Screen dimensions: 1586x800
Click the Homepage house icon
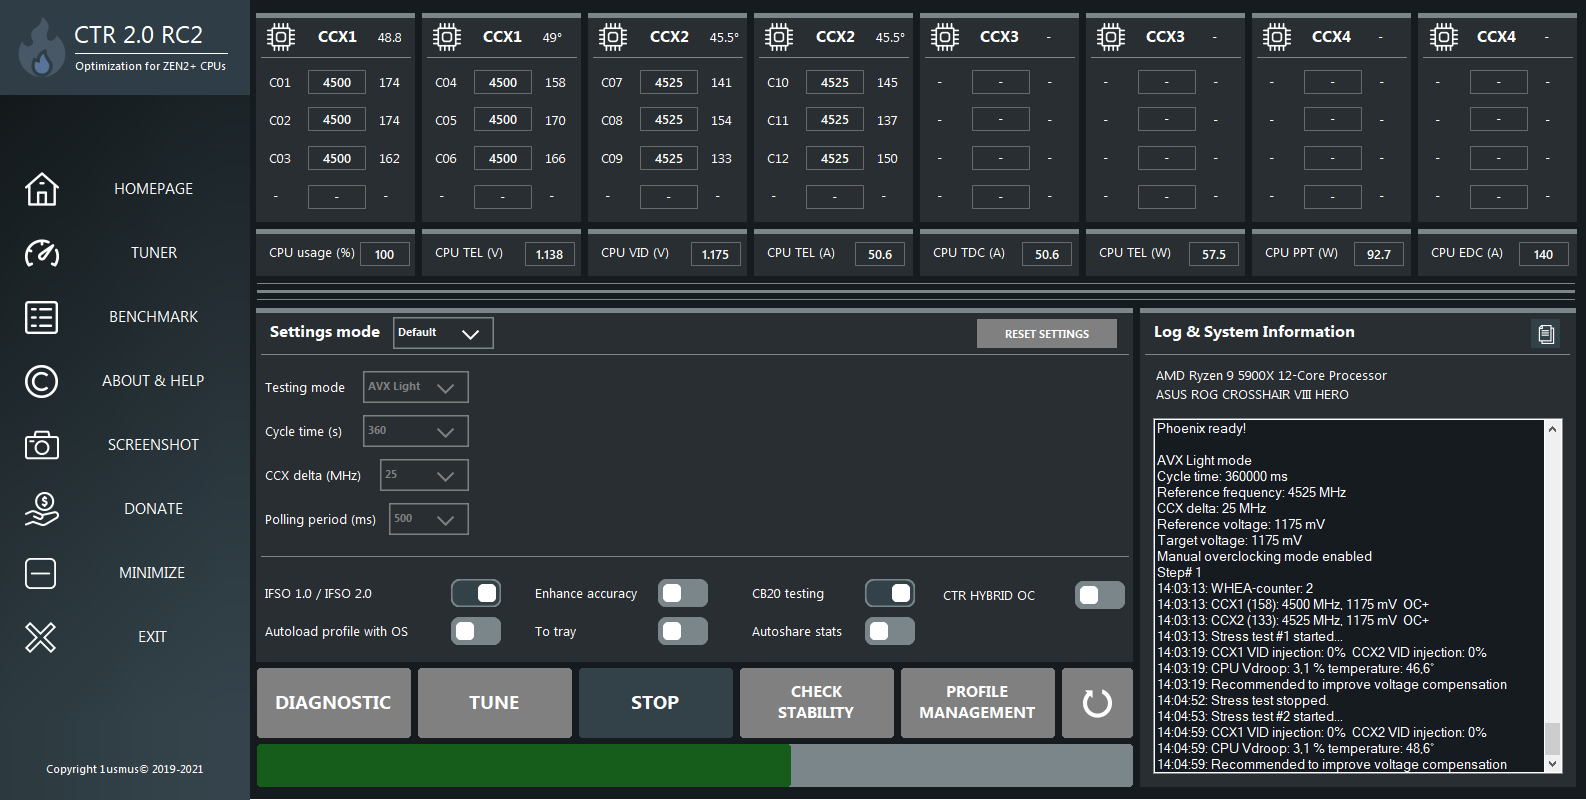41,189
